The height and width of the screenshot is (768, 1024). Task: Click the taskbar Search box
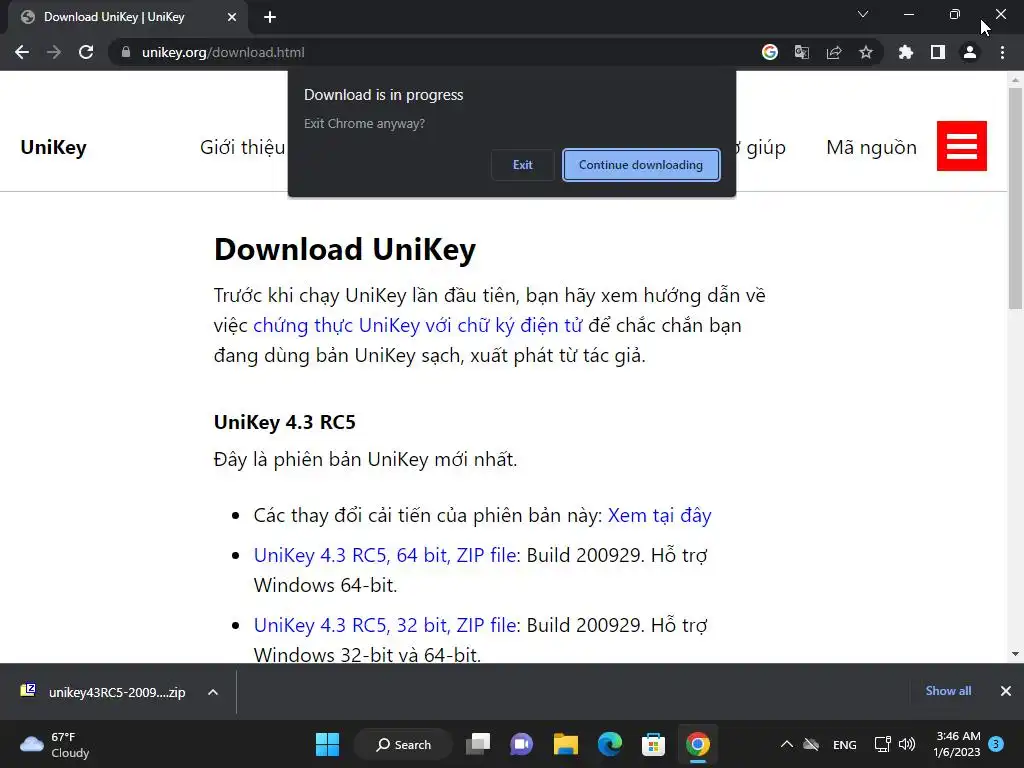coord(404,744)
